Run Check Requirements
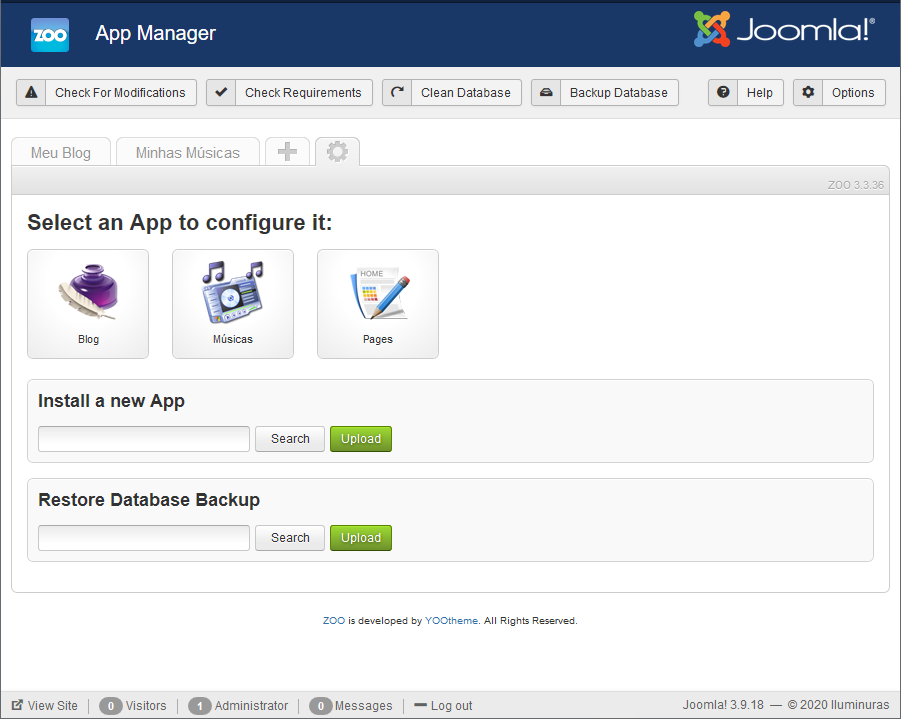 289,93
